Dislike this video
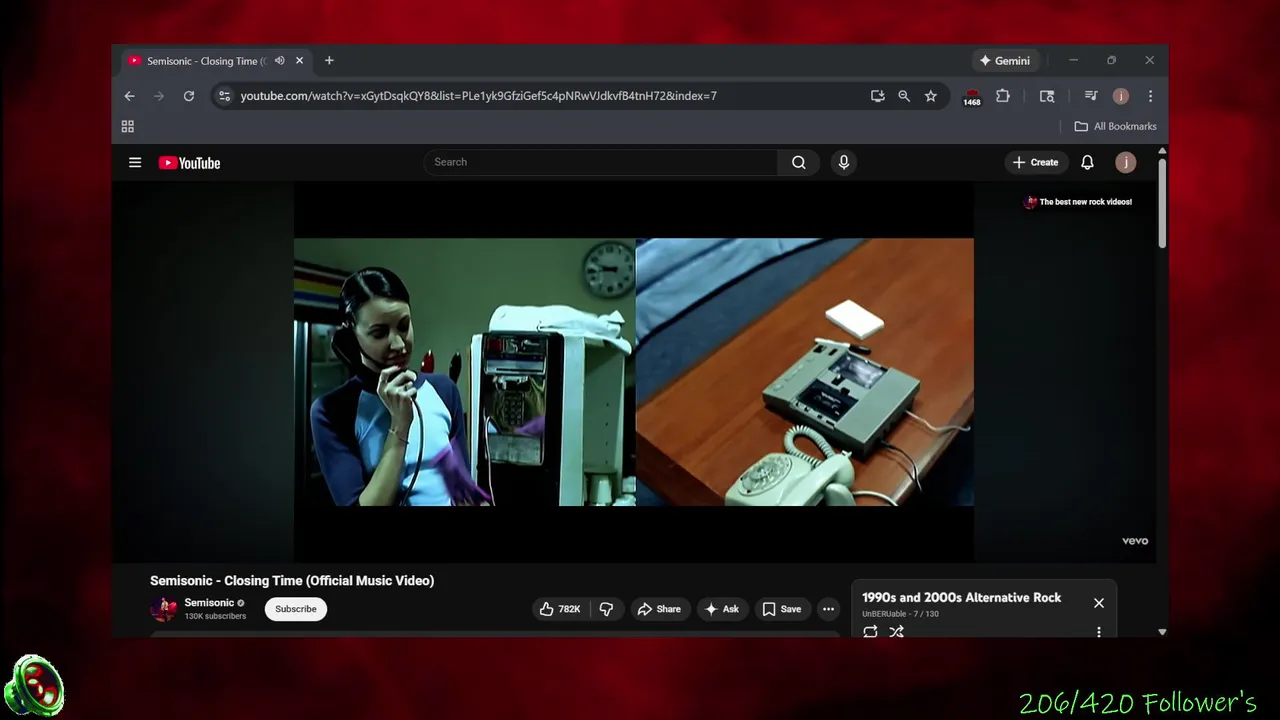1280x720 pixels. (606, 609)
